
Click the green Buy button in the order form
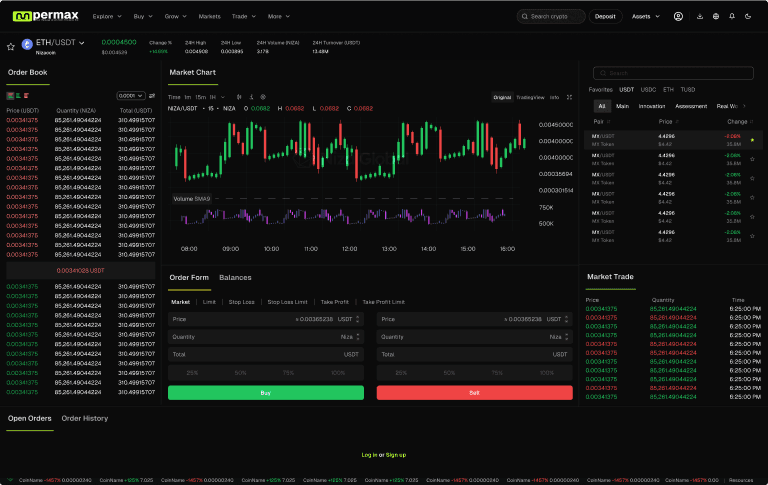pyautogui.click(x=265, y=393)
